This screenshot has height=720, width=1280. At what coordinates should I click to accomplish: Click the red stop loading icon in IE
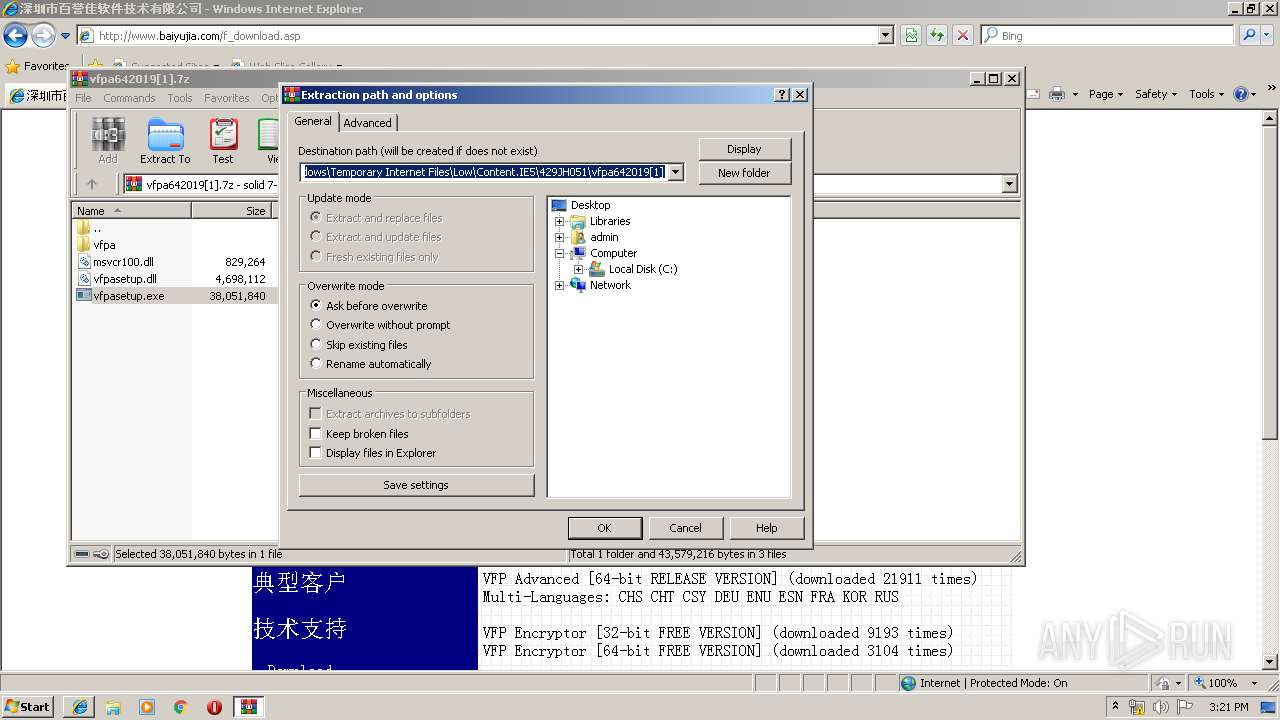[962, 35]
